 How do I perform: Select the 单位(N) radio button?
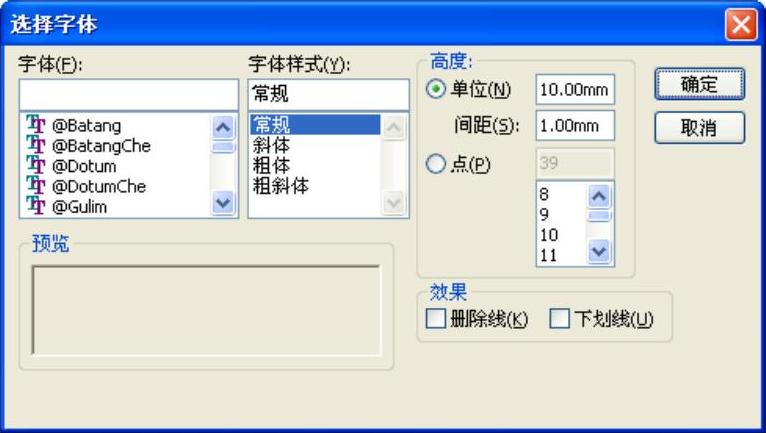[x=435, y=89]
